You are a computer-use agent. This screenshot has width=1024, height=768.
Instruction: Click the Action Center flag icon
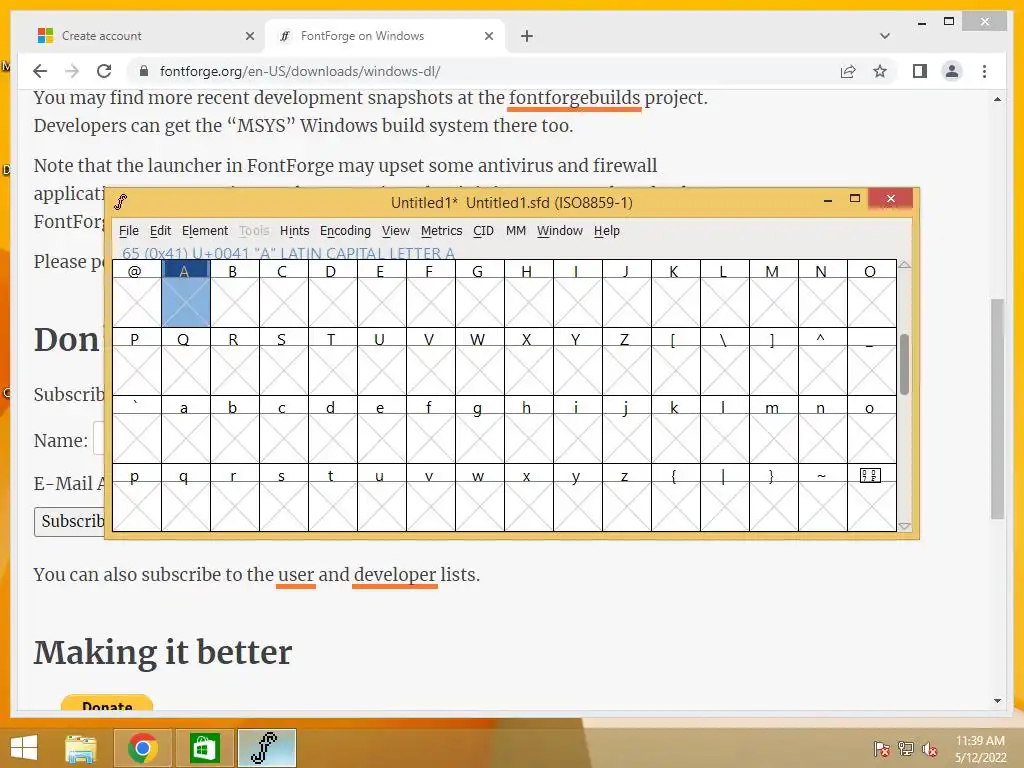point(881,749)
